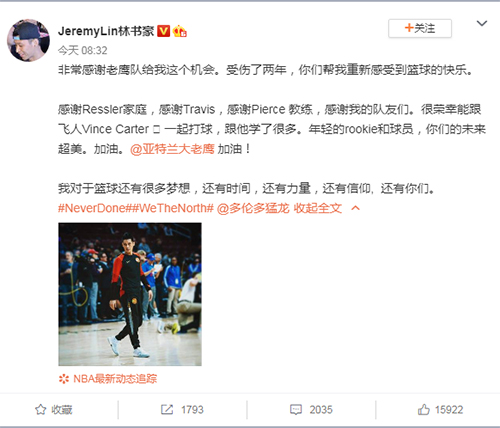Open the NBA最新动态追踪 link
This screenshot has height=428, width=500.
(x=115, y=379)
